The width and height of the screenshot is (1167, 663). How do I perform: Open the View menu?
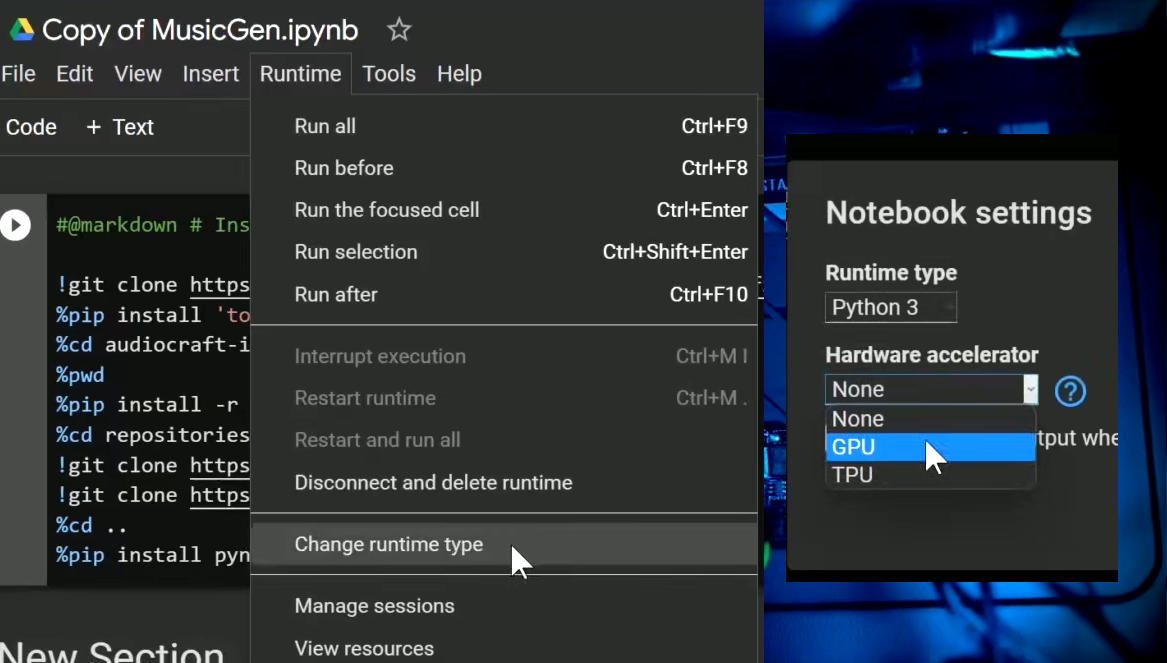(138, 74)
